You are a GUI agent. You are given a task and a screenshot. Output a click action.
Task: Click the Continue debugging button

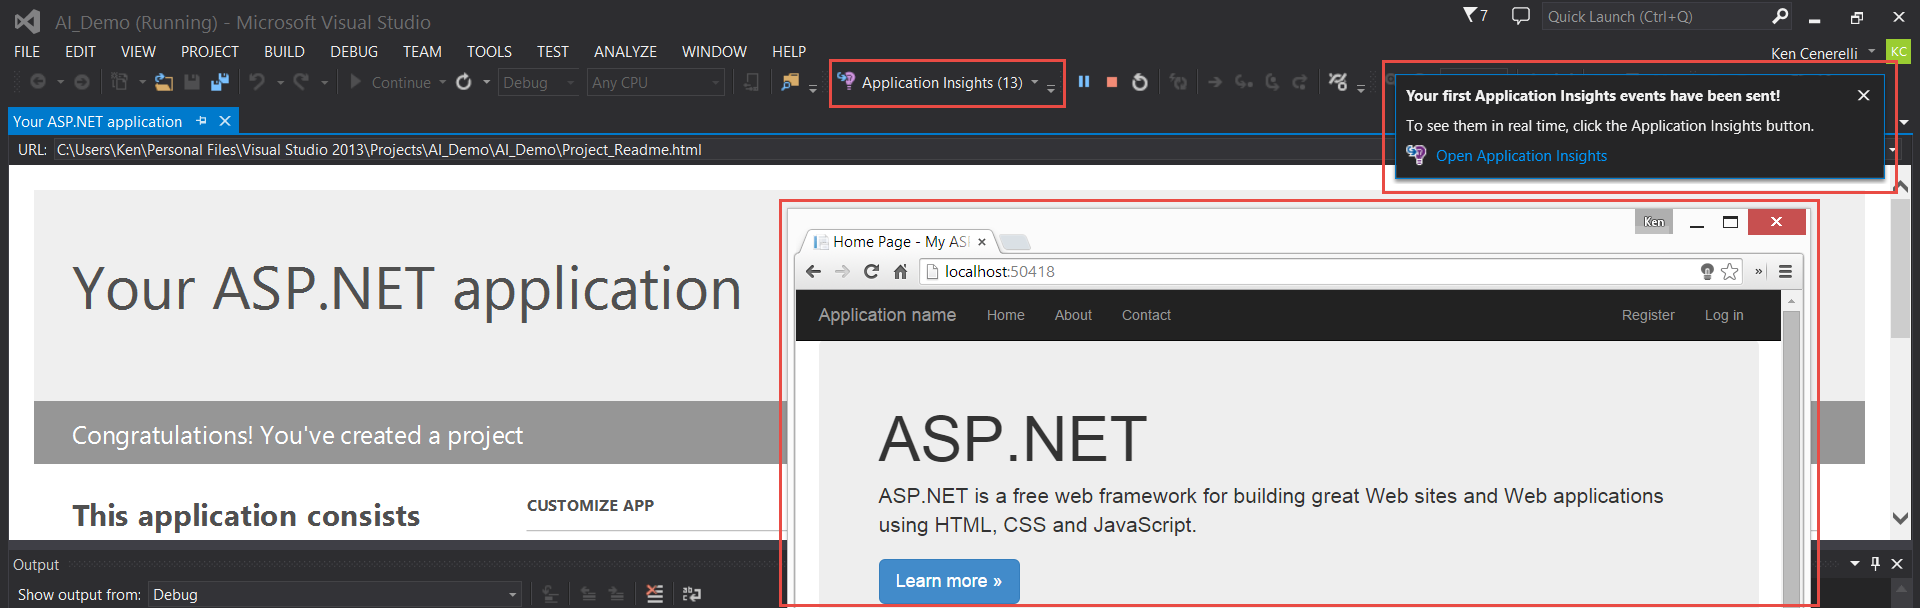point(390,82)
